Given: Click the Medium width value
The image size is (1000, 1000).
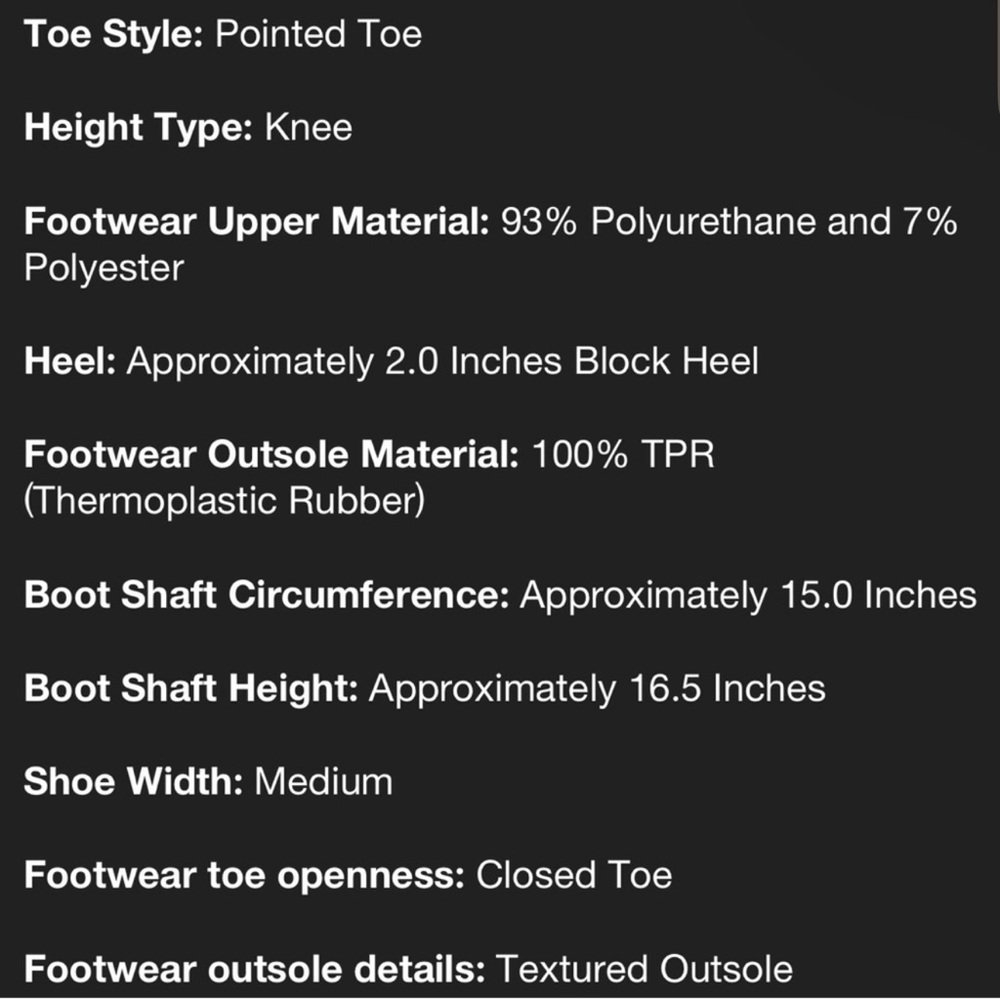Looking at the screenshot, I should (x=323, y=781).
